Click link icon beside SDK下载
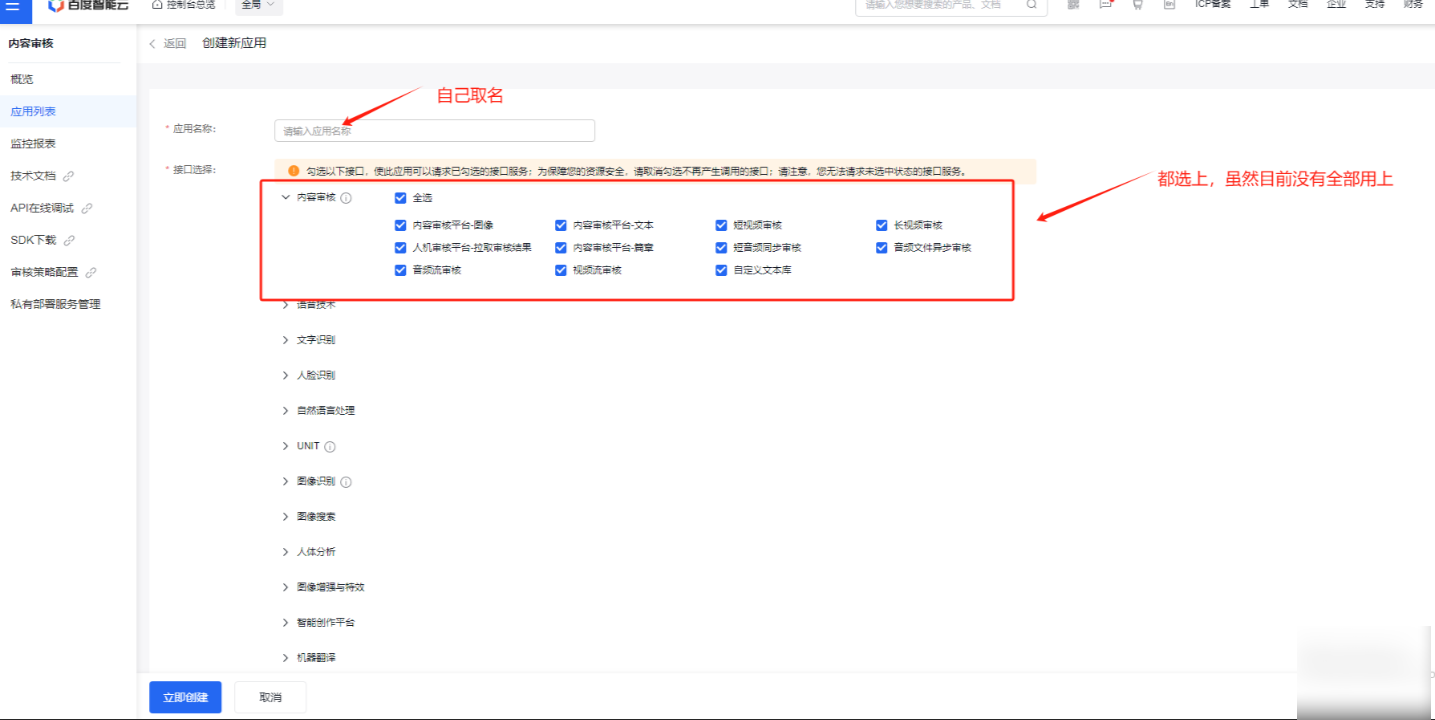Viewport: 1435px width, 720px height. point(69,240)
